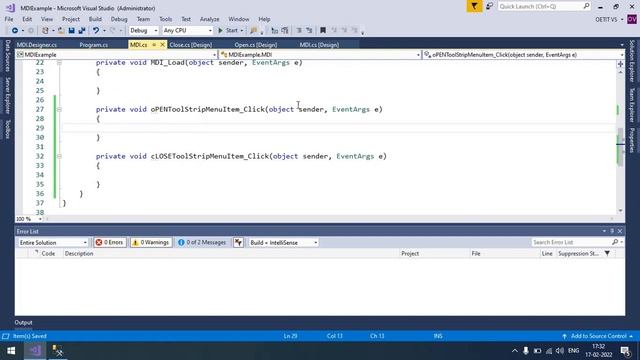Click the Suppression State column filter funnel
Viewport: 640px width, 360px height.
tap(607, 253)
